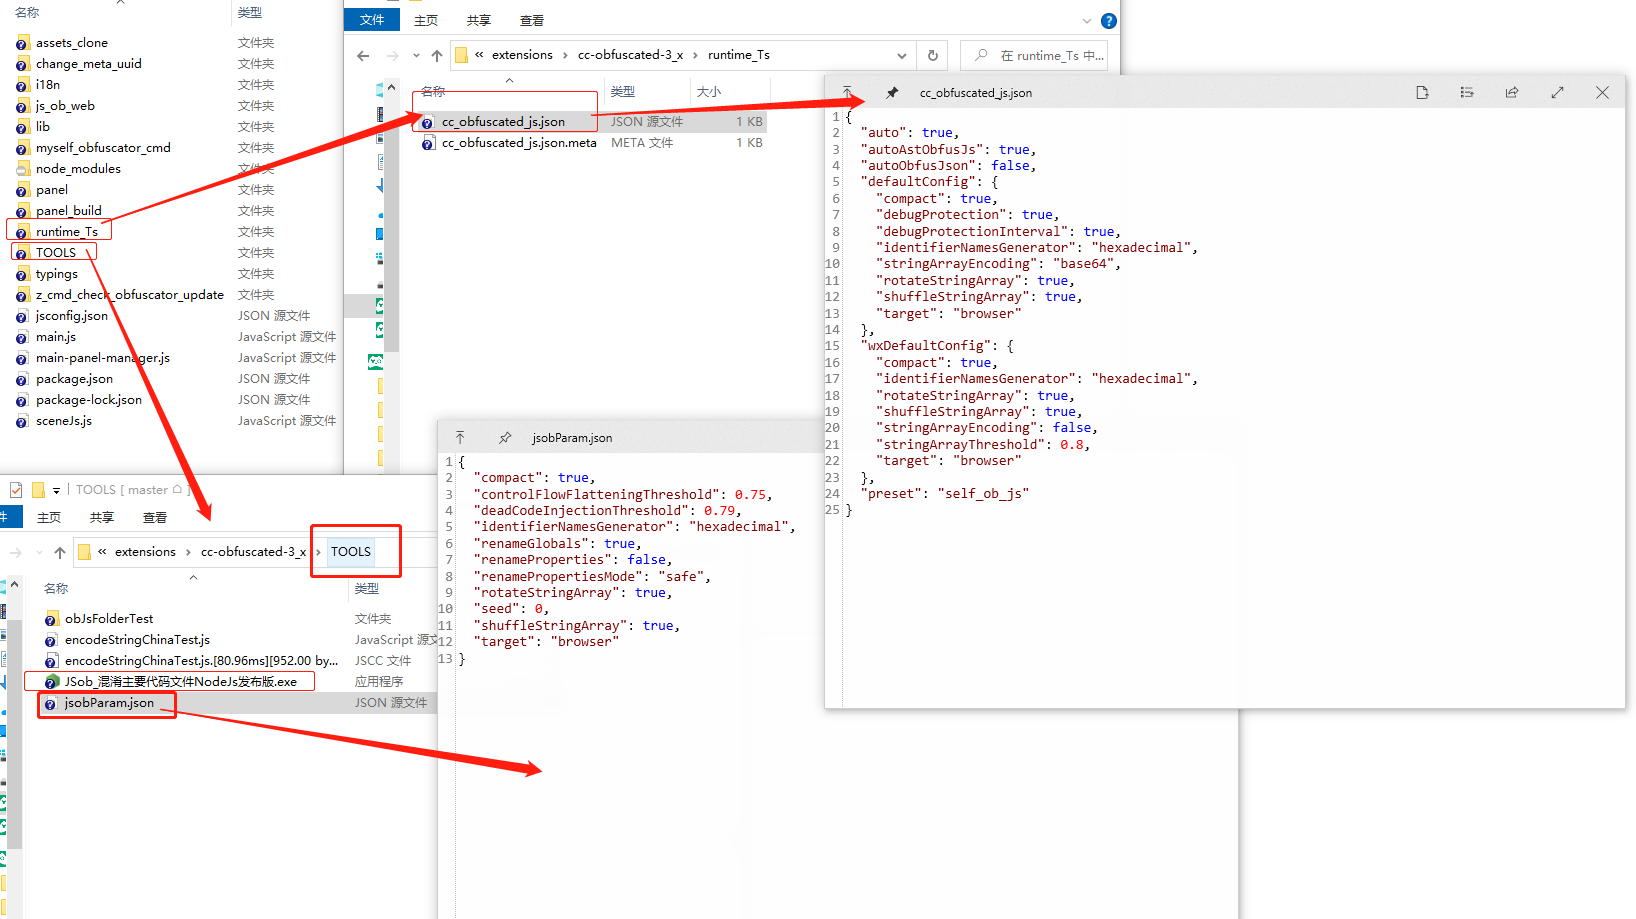The height and width of the screenshot is (919, 1636).
Task: Open the 查看 tab in TOOLS window
Action: click(x=155, y=517)
